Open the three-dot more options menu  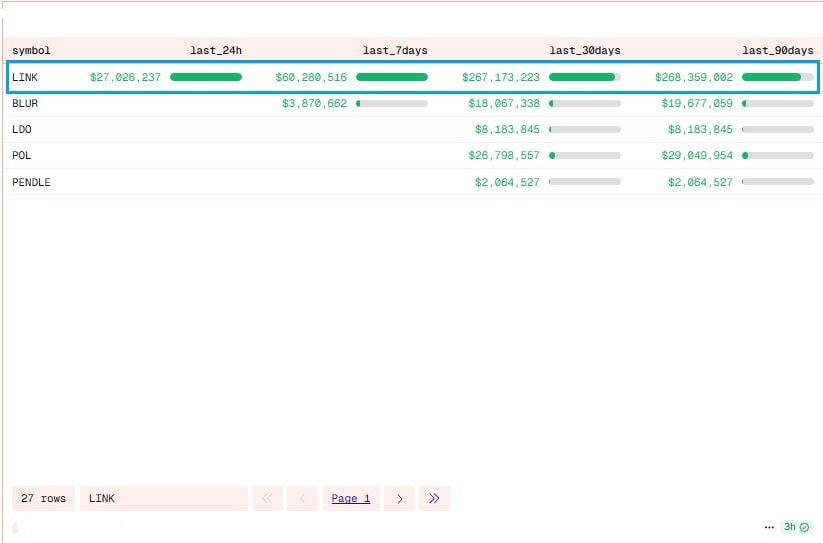(x=769, y=527)
